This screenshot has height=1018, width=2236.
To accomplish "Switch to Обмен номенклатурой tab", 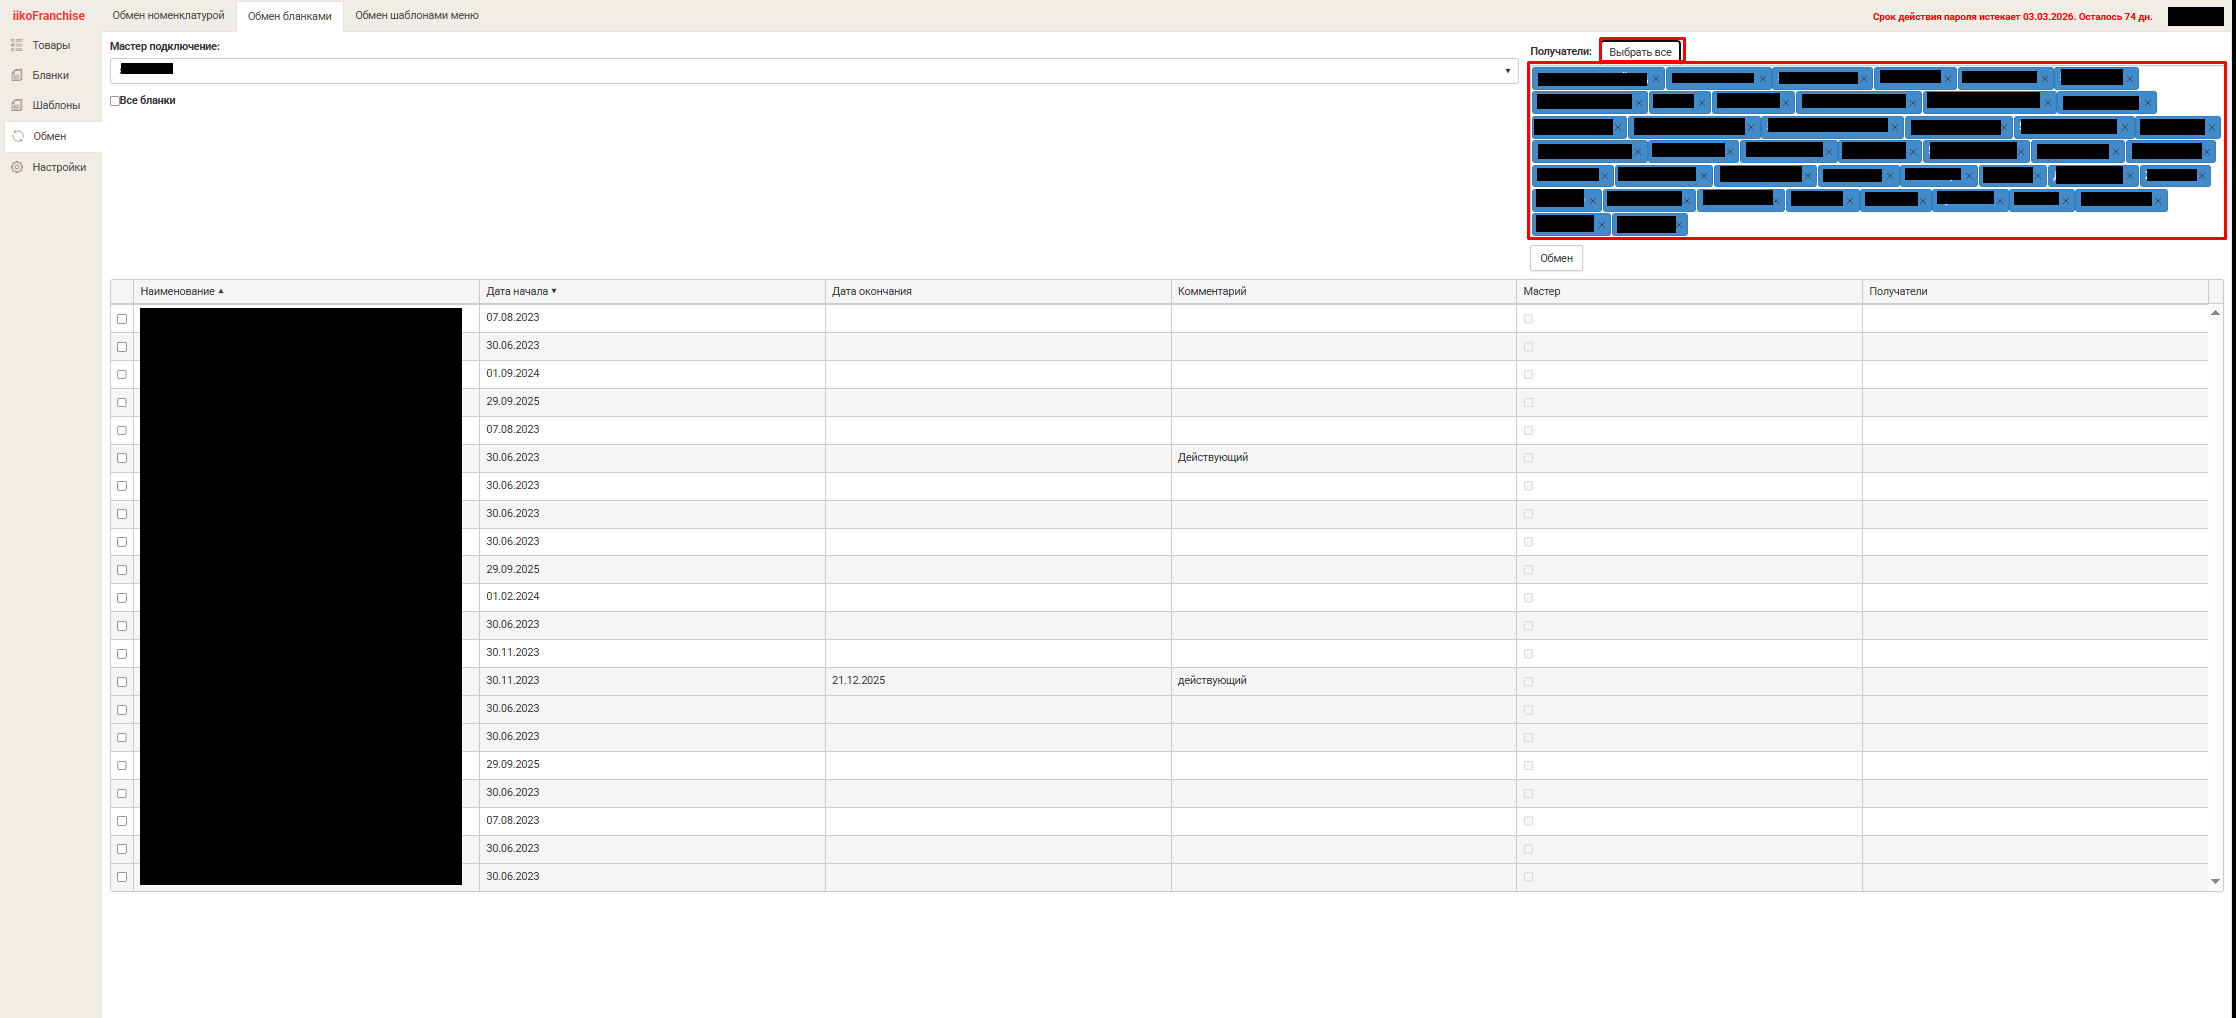I will click(x=168, y=15).
